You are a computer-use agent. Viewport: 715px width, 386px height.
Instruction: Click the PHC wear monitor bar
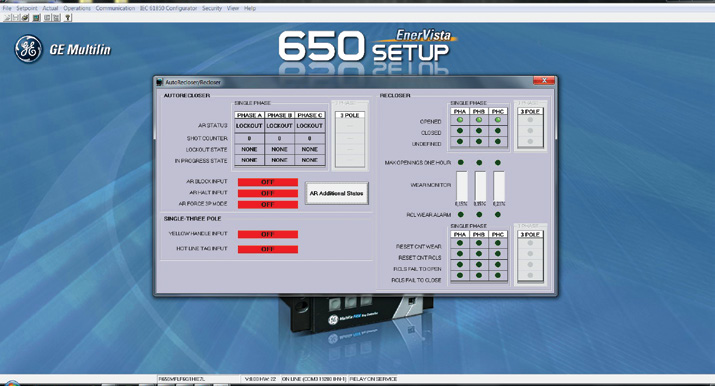(x=499, y=185)
